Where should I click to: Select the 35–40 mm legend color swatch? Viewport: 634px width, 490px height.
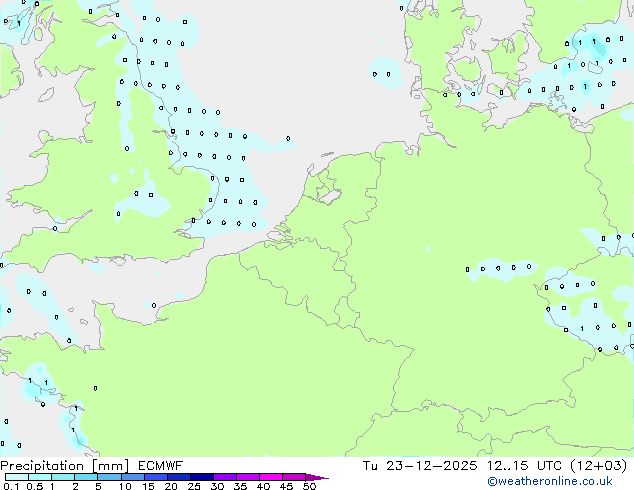(248, 477)
